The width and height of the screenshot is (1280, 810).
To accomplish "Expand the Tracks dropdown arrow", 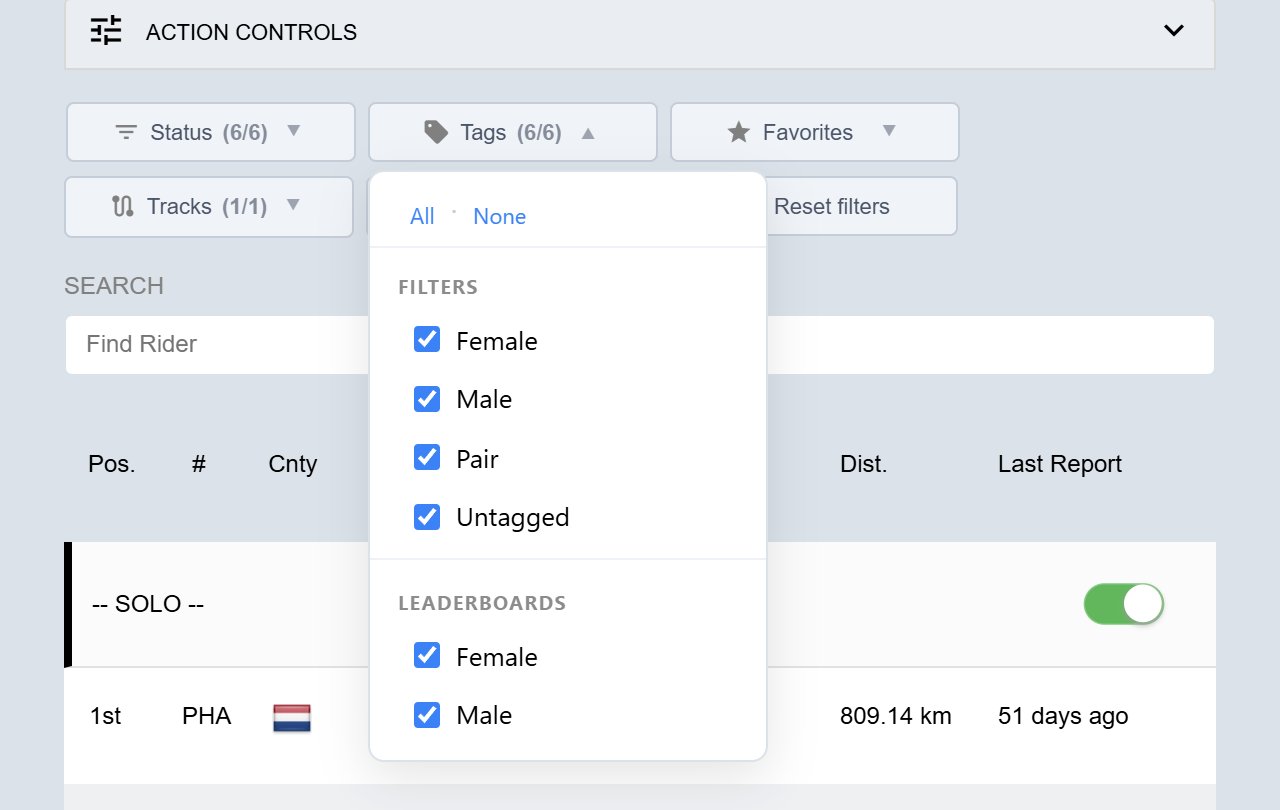I will [293, 205].
